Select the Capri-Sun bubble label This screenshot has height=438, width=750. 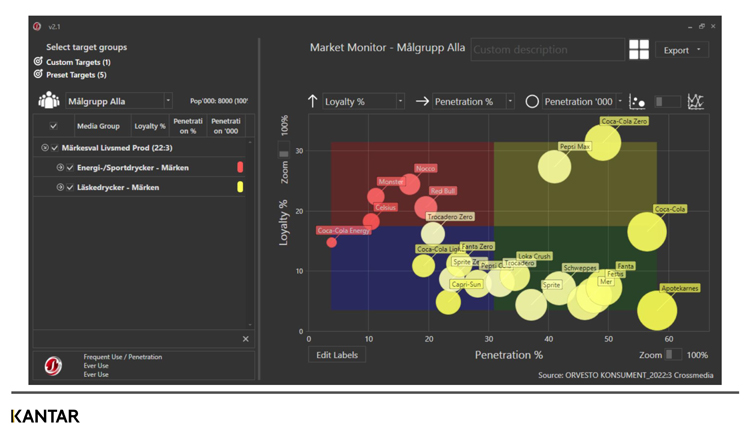466,284
